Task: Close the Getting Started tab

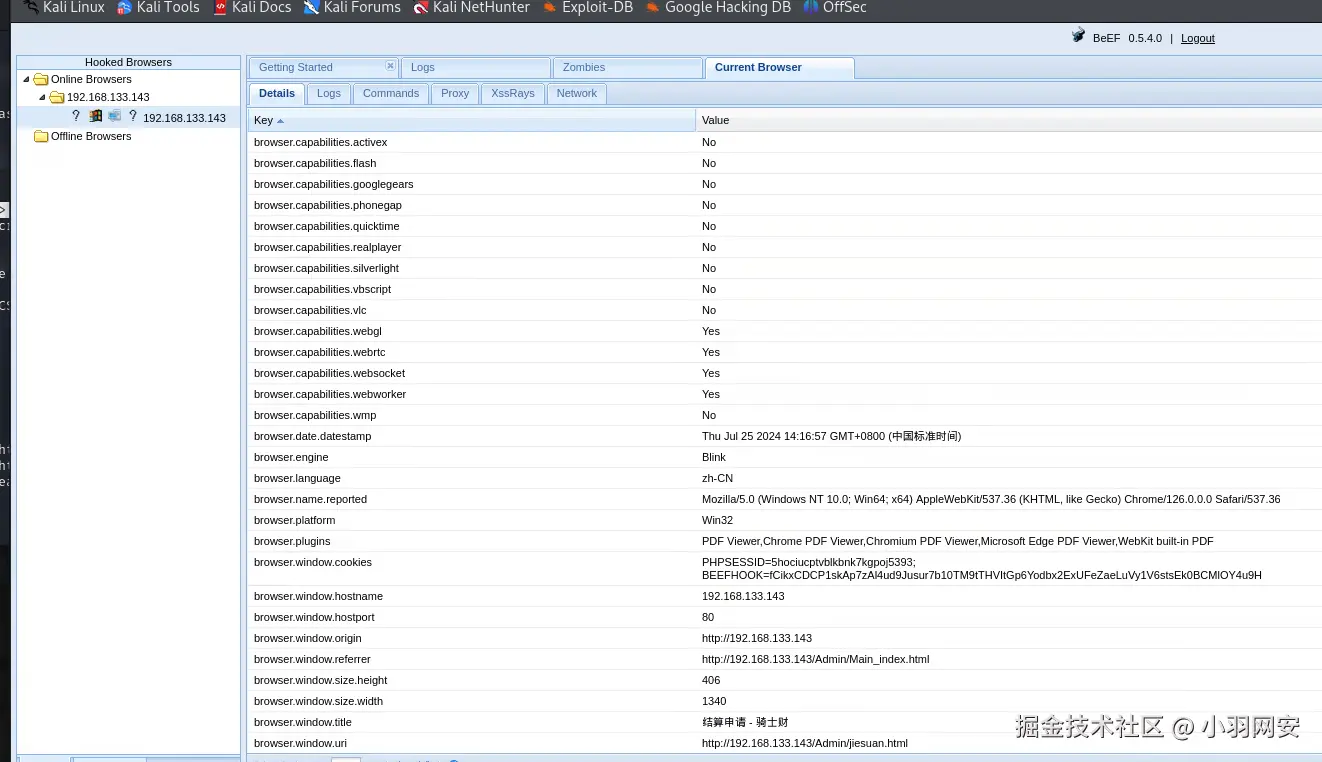Action: (x=390, y=66)
